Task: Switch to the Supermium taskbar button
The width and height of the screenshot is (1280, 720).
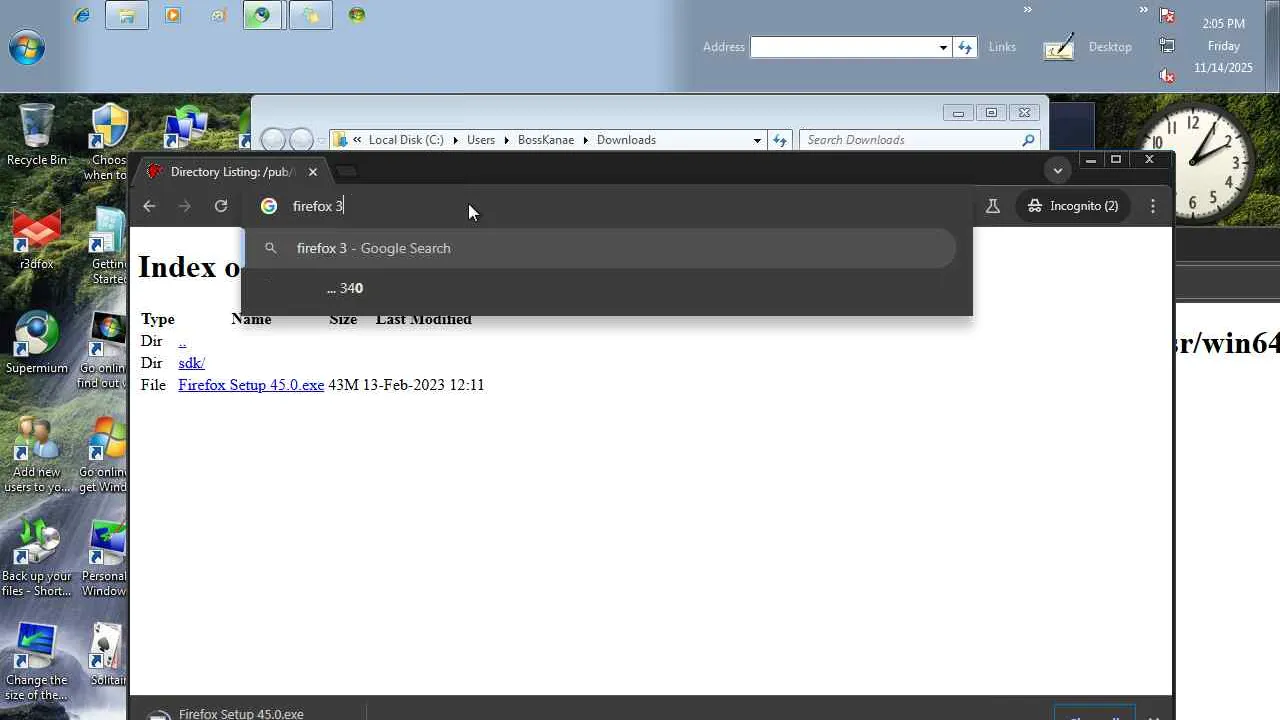Action: (x=262, y=15)
